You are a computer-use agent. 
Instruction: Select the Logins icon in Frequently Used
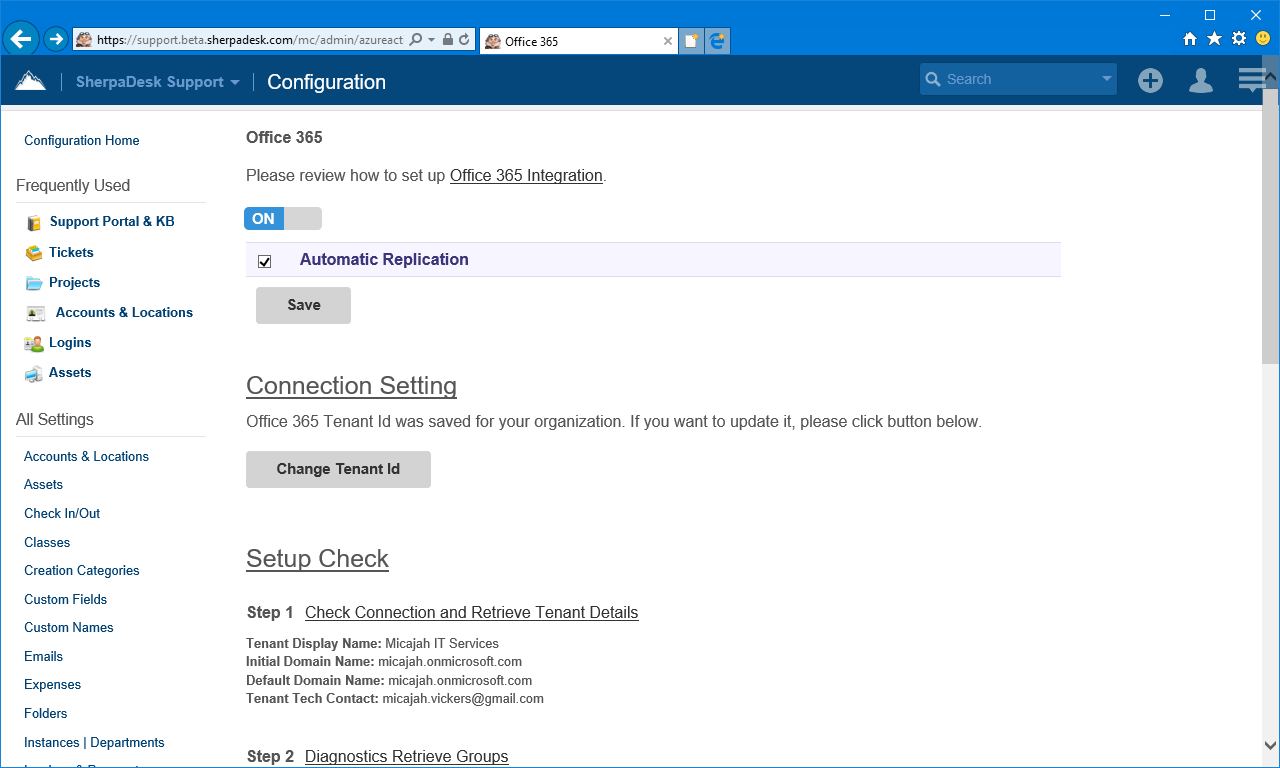click(x=33, y=342)
